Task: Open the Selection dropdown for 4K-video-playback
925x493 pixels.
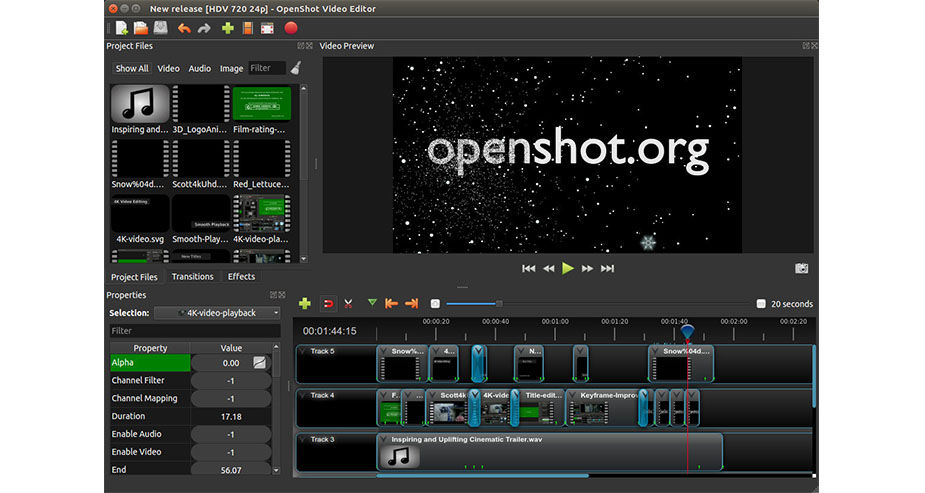Action: pyautogui.click(x=217, y=313)
